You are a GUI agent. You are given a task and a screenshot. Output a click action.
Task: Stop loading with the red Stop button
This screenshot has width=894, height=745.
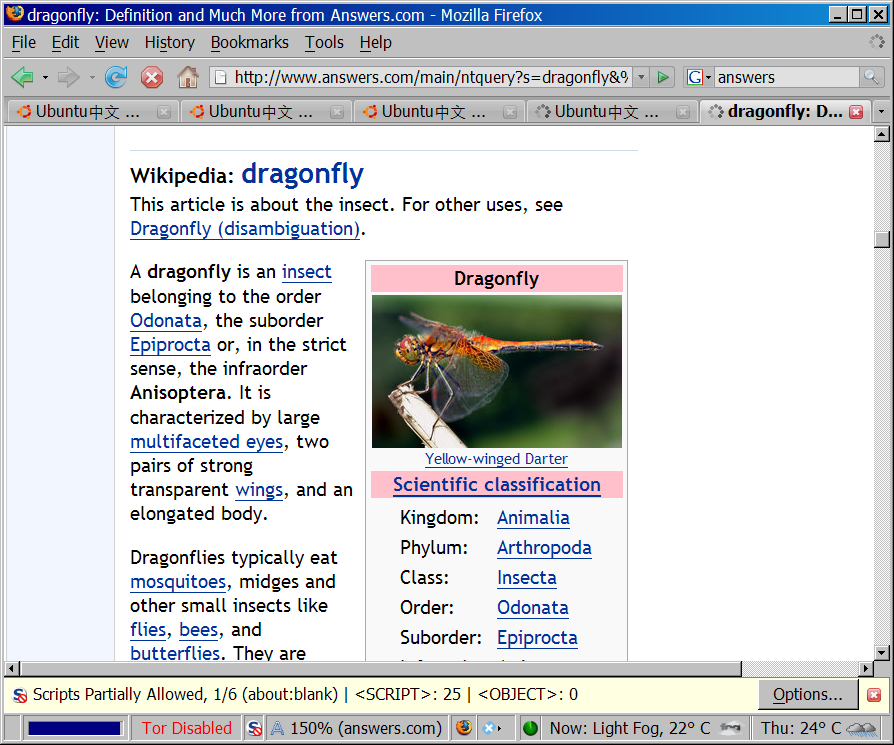pos(152,77)
